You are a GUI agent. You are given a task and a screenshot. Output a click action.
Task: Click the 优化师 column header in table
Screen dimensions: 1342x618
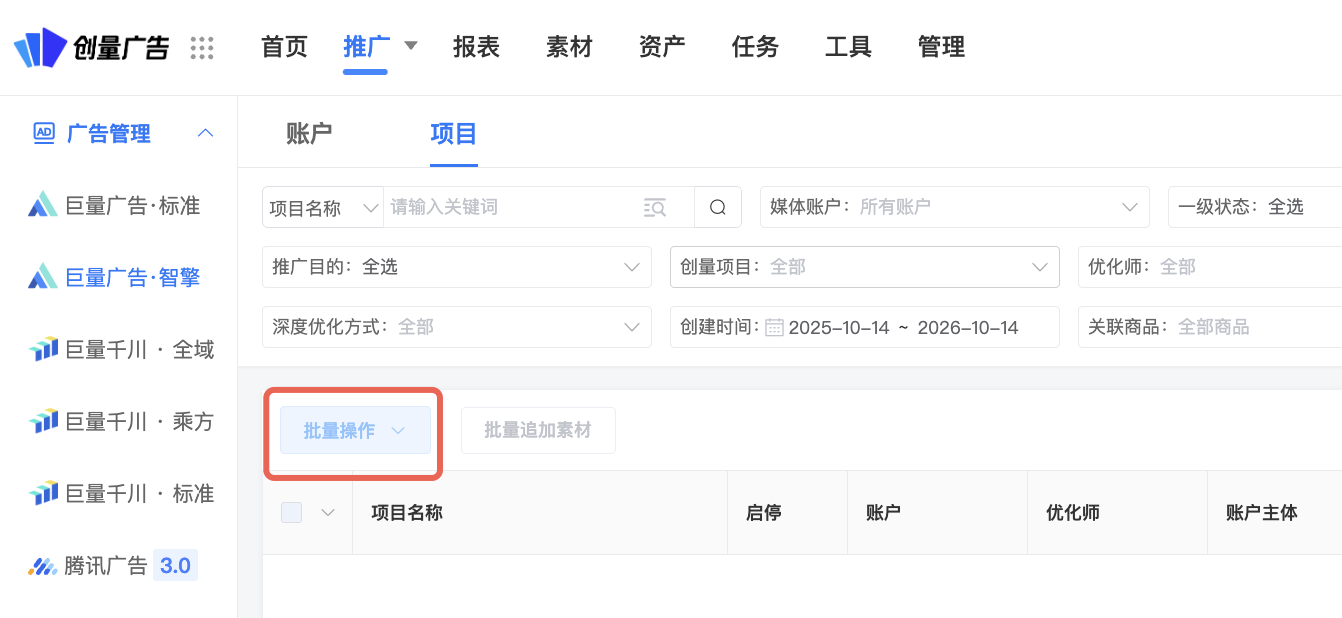[1073, 513]
